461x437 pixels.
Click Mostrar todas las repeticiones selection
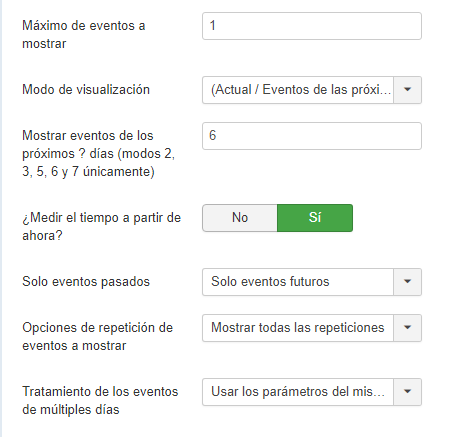pos(298,328)
